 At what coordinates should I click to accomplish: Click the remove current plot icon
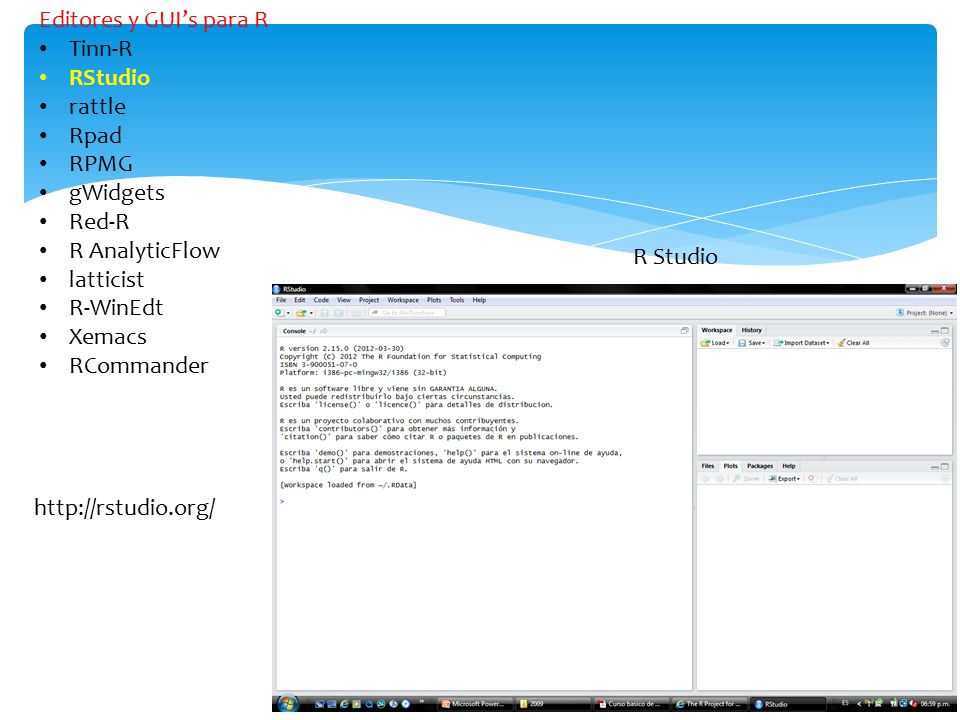pyautogui.click(x=811, y=478)
